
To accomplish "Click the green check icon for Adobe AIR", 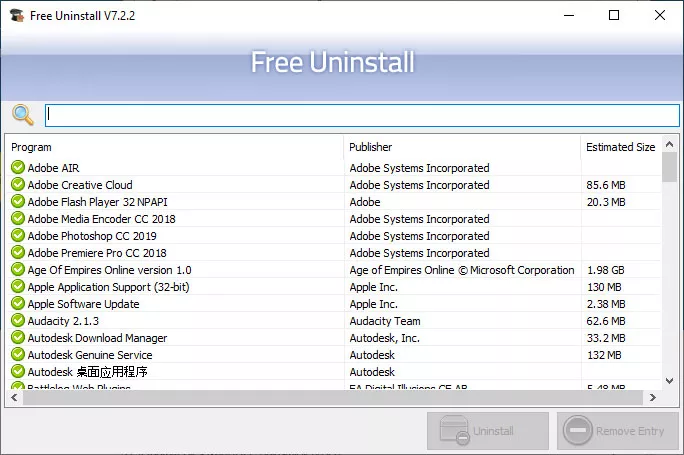I will (x=18, y=167).
